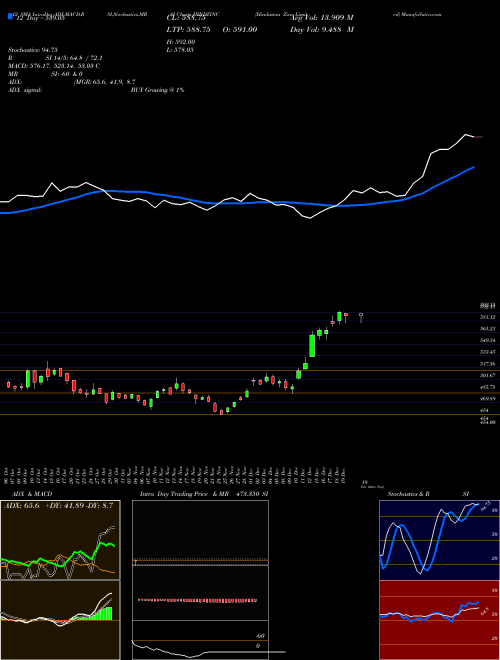Viewport: 500px width, 660px height.
Task: Select the Day Vol: 9.488 M text
Action: point(322,29)
